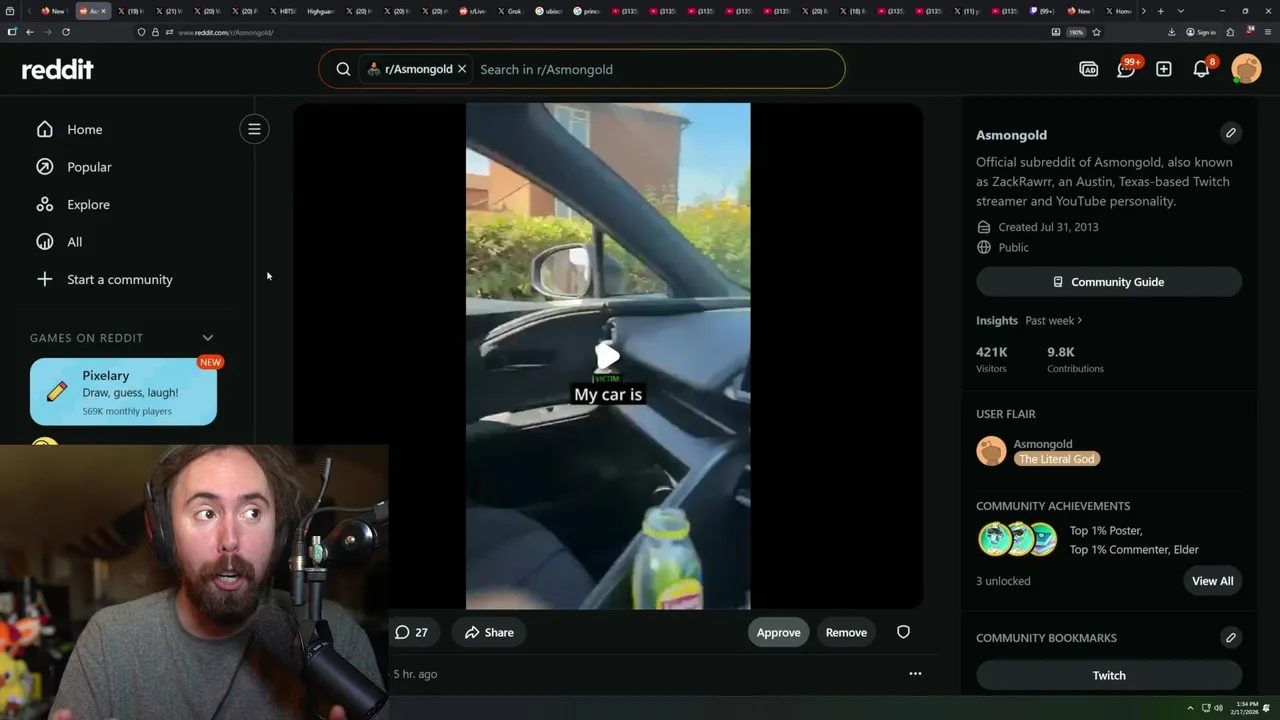Image resolution: width=1280 pixels, height=720 pixels.
Task: Open a new browser tab
Action: point(1160,11)
